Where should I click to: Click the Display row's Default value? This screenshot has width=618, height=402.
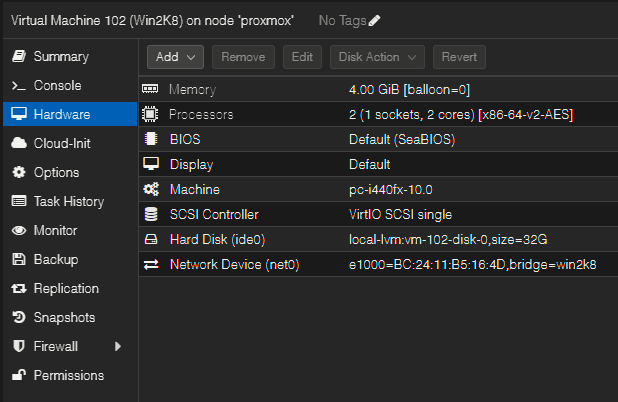(369, 164)
